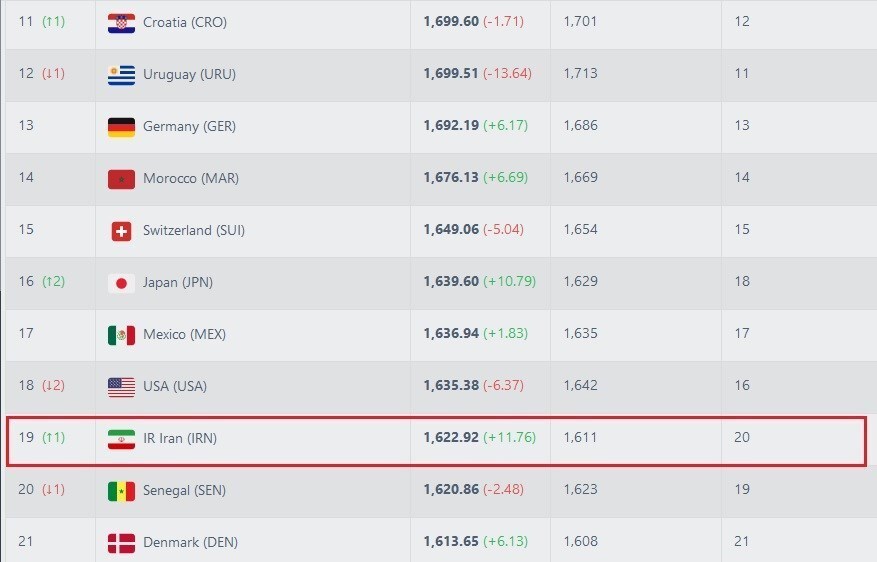The width and height of the screenshot is (877, 562).
Task: Select the IR Iran flag icon
Action: [121, 439]
